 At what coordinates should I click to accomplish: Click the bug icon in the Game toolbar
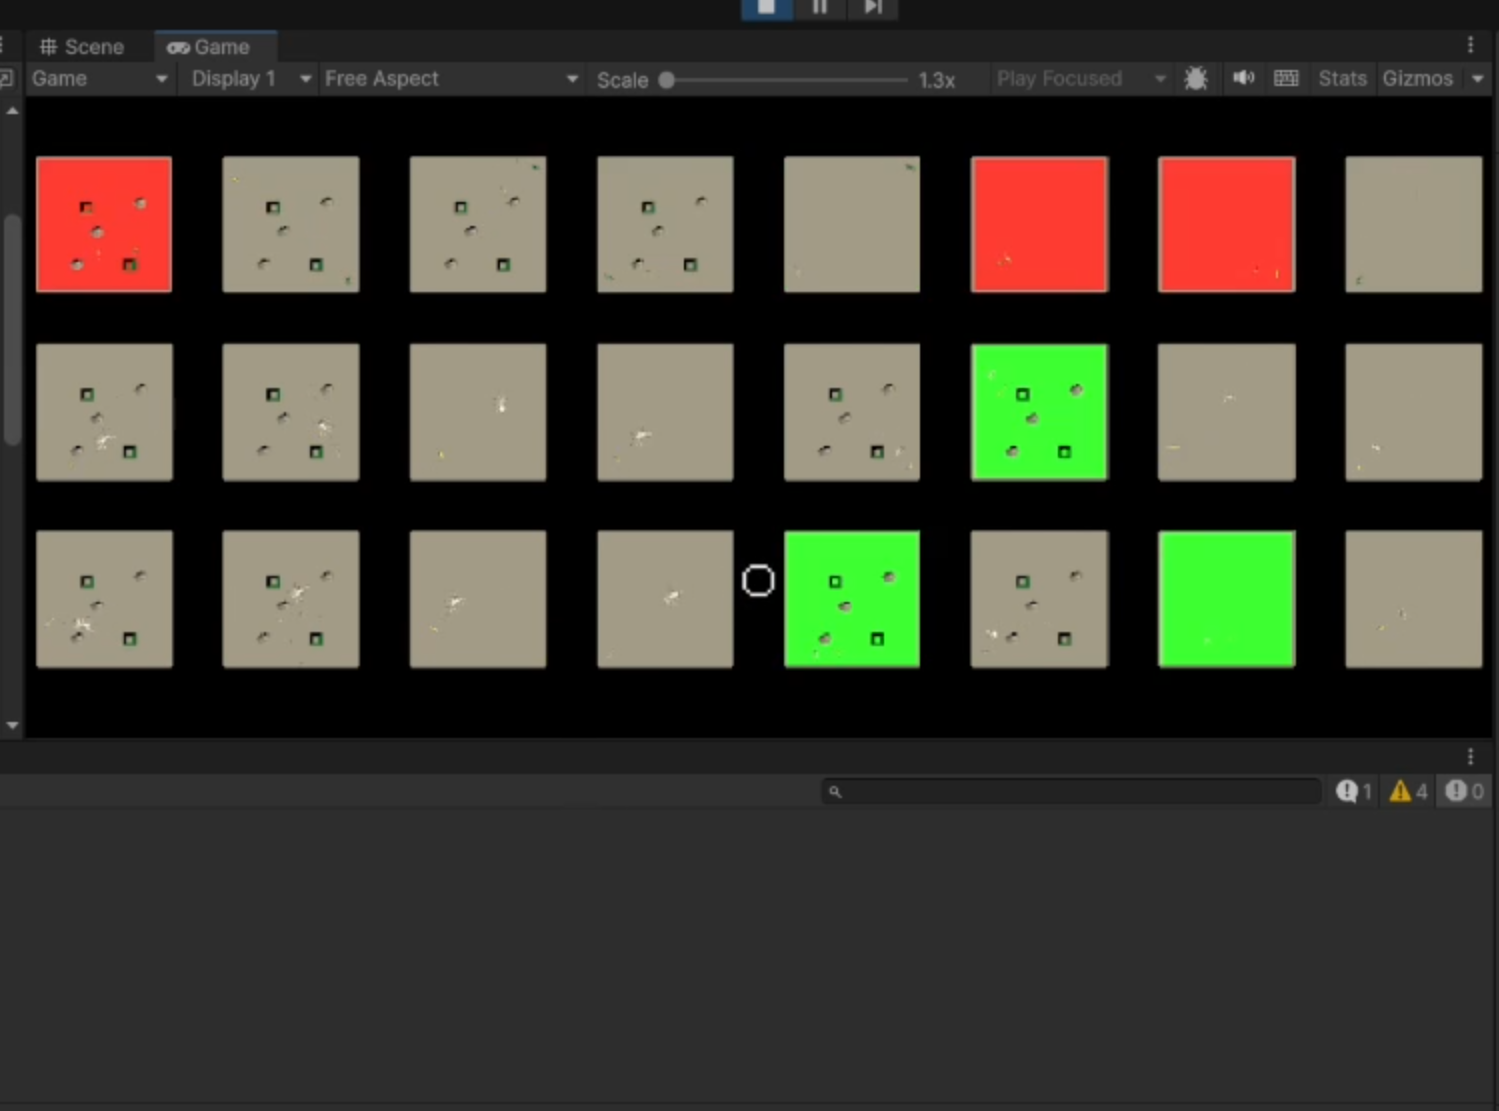pyautogui.click(x=1196, y=79)
